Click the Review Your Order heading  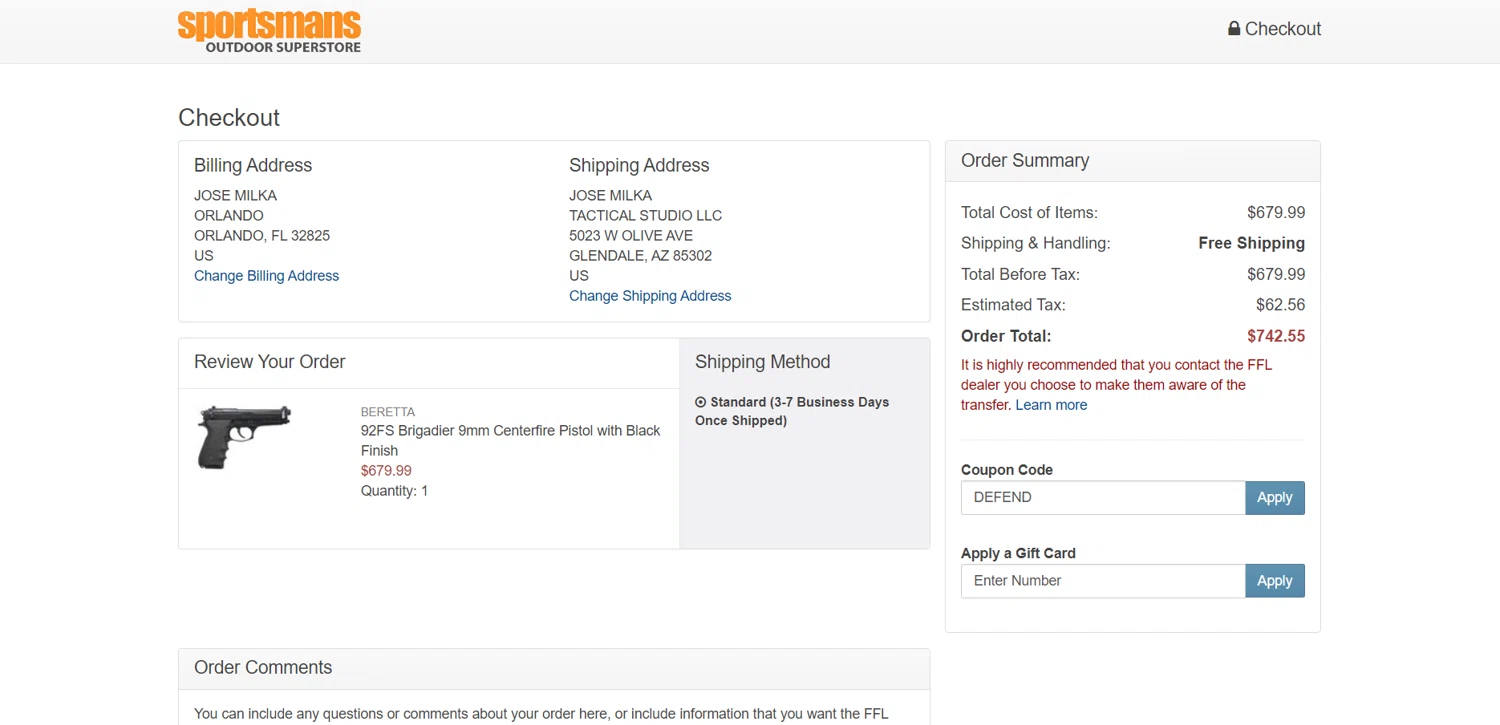[x=270, y=362]
